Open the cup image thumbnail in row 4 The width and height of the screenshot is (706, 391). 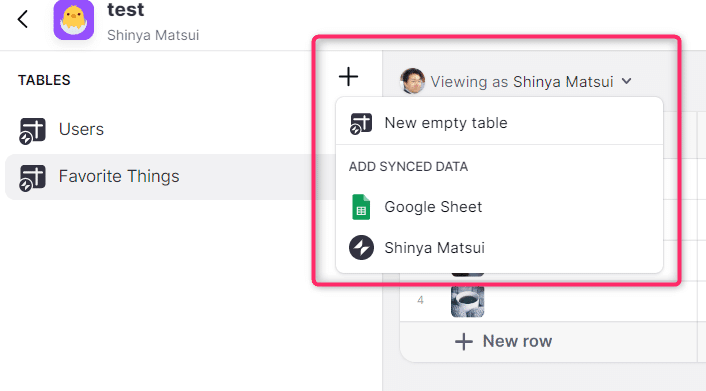467,301
